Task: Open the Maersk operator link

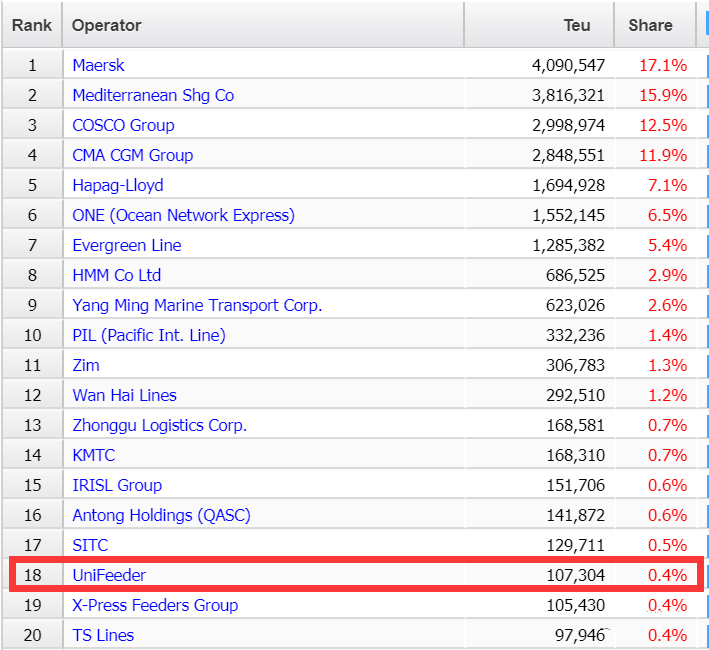Action: tap(98, 66)
